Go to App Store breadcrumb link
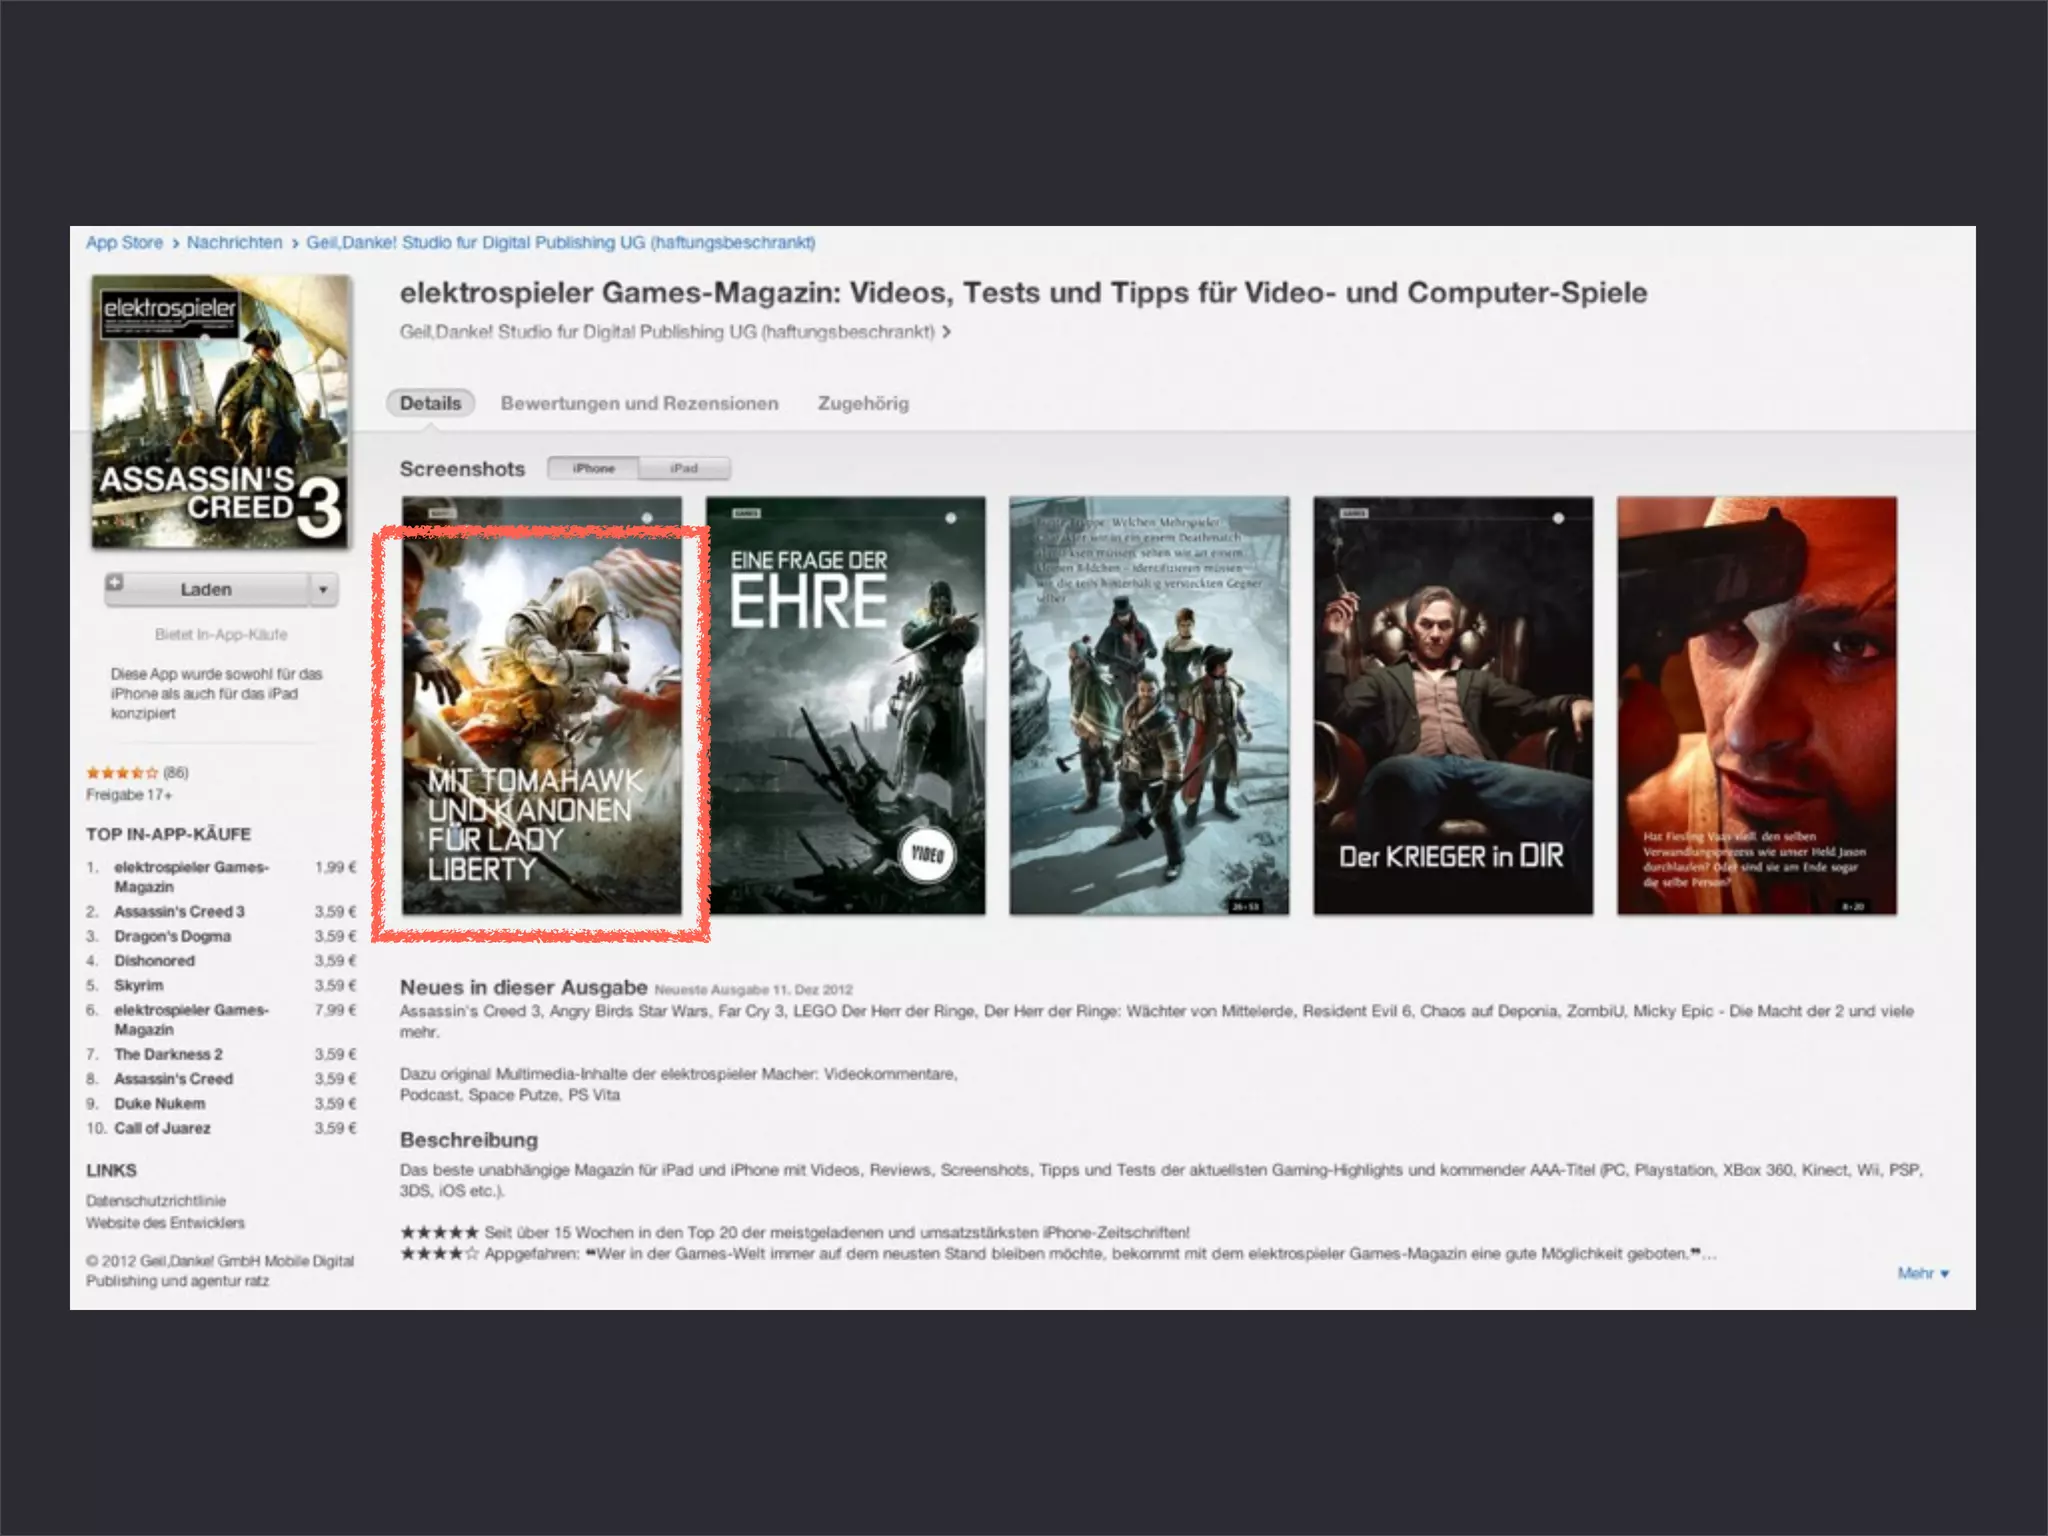 (x=124, y=243)
